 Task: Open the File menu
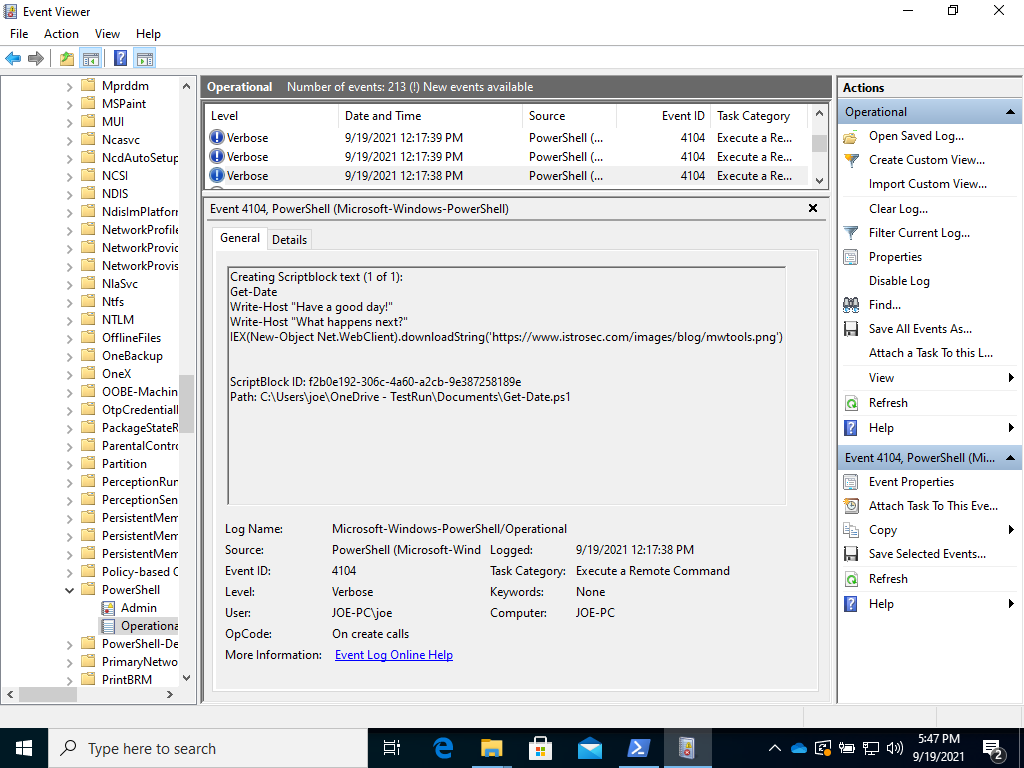click(19, 34)
